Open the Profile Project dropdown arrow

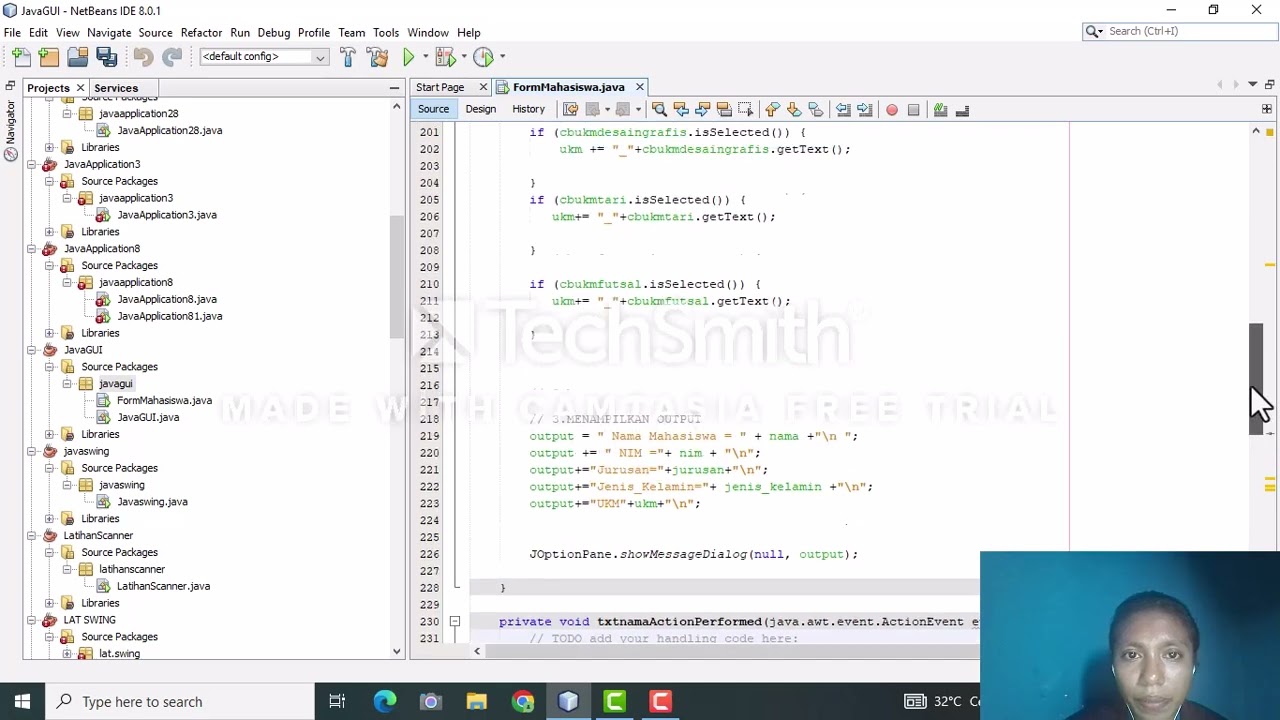pos(502,57)
